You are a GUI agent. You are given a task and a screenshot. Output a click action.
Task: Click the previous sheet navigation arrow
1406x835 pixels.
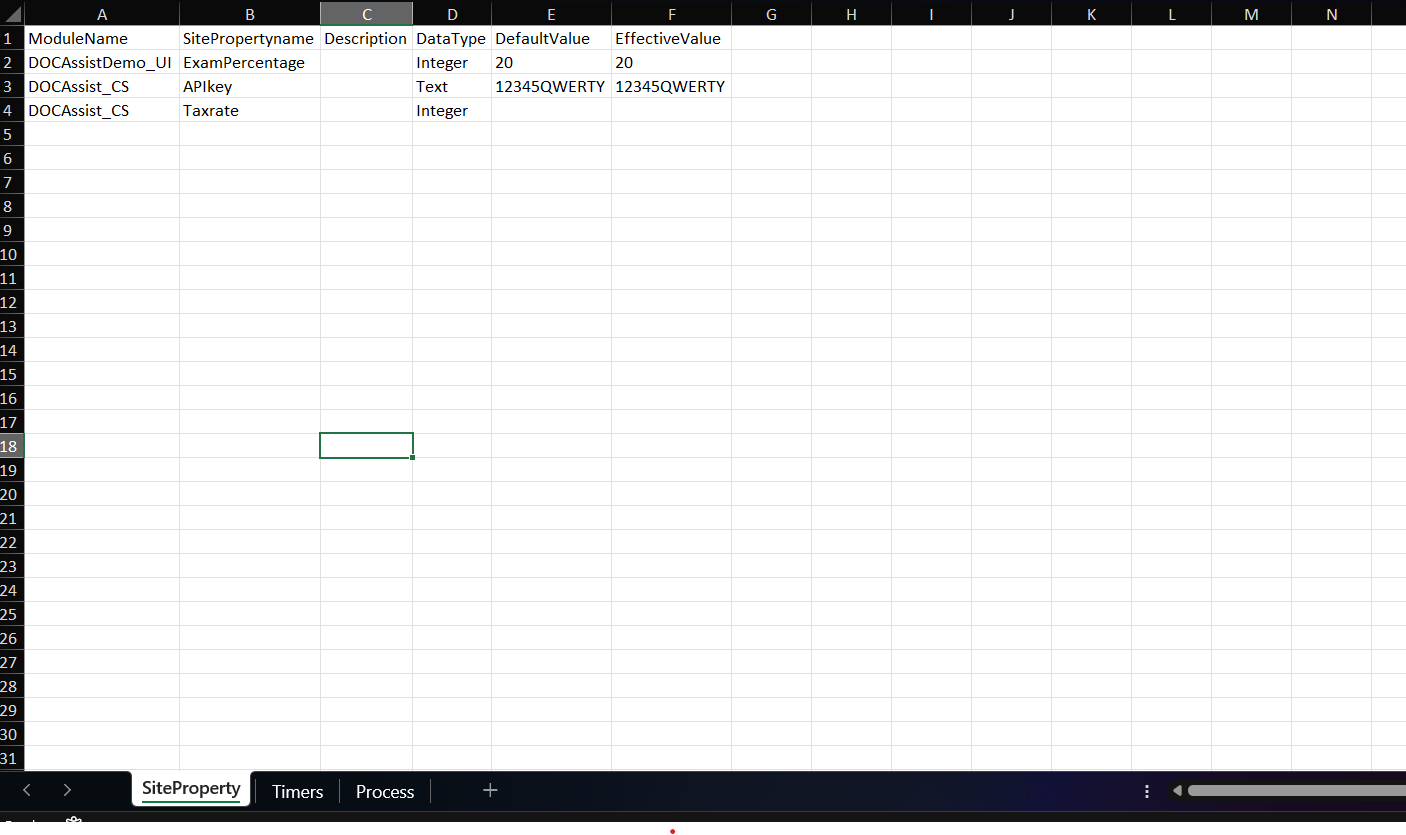pyautogui.click(x=27, y=790)
